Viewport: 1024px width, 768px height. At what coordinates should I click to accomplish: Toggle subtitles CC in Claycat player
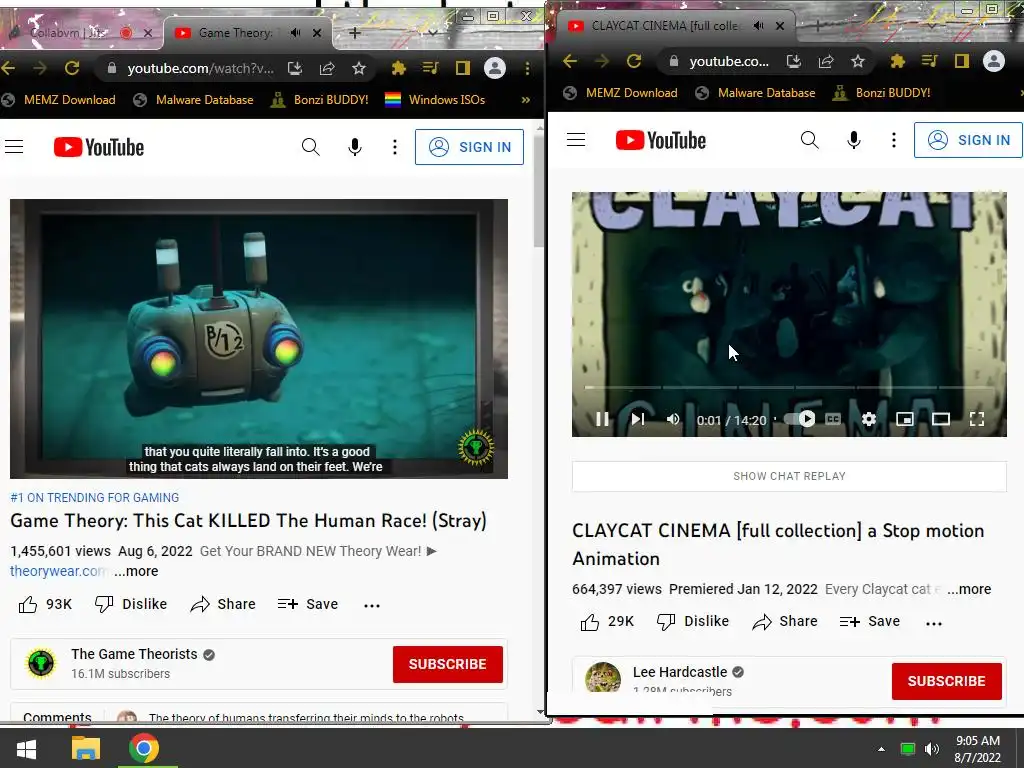click(x=833, y=419)
